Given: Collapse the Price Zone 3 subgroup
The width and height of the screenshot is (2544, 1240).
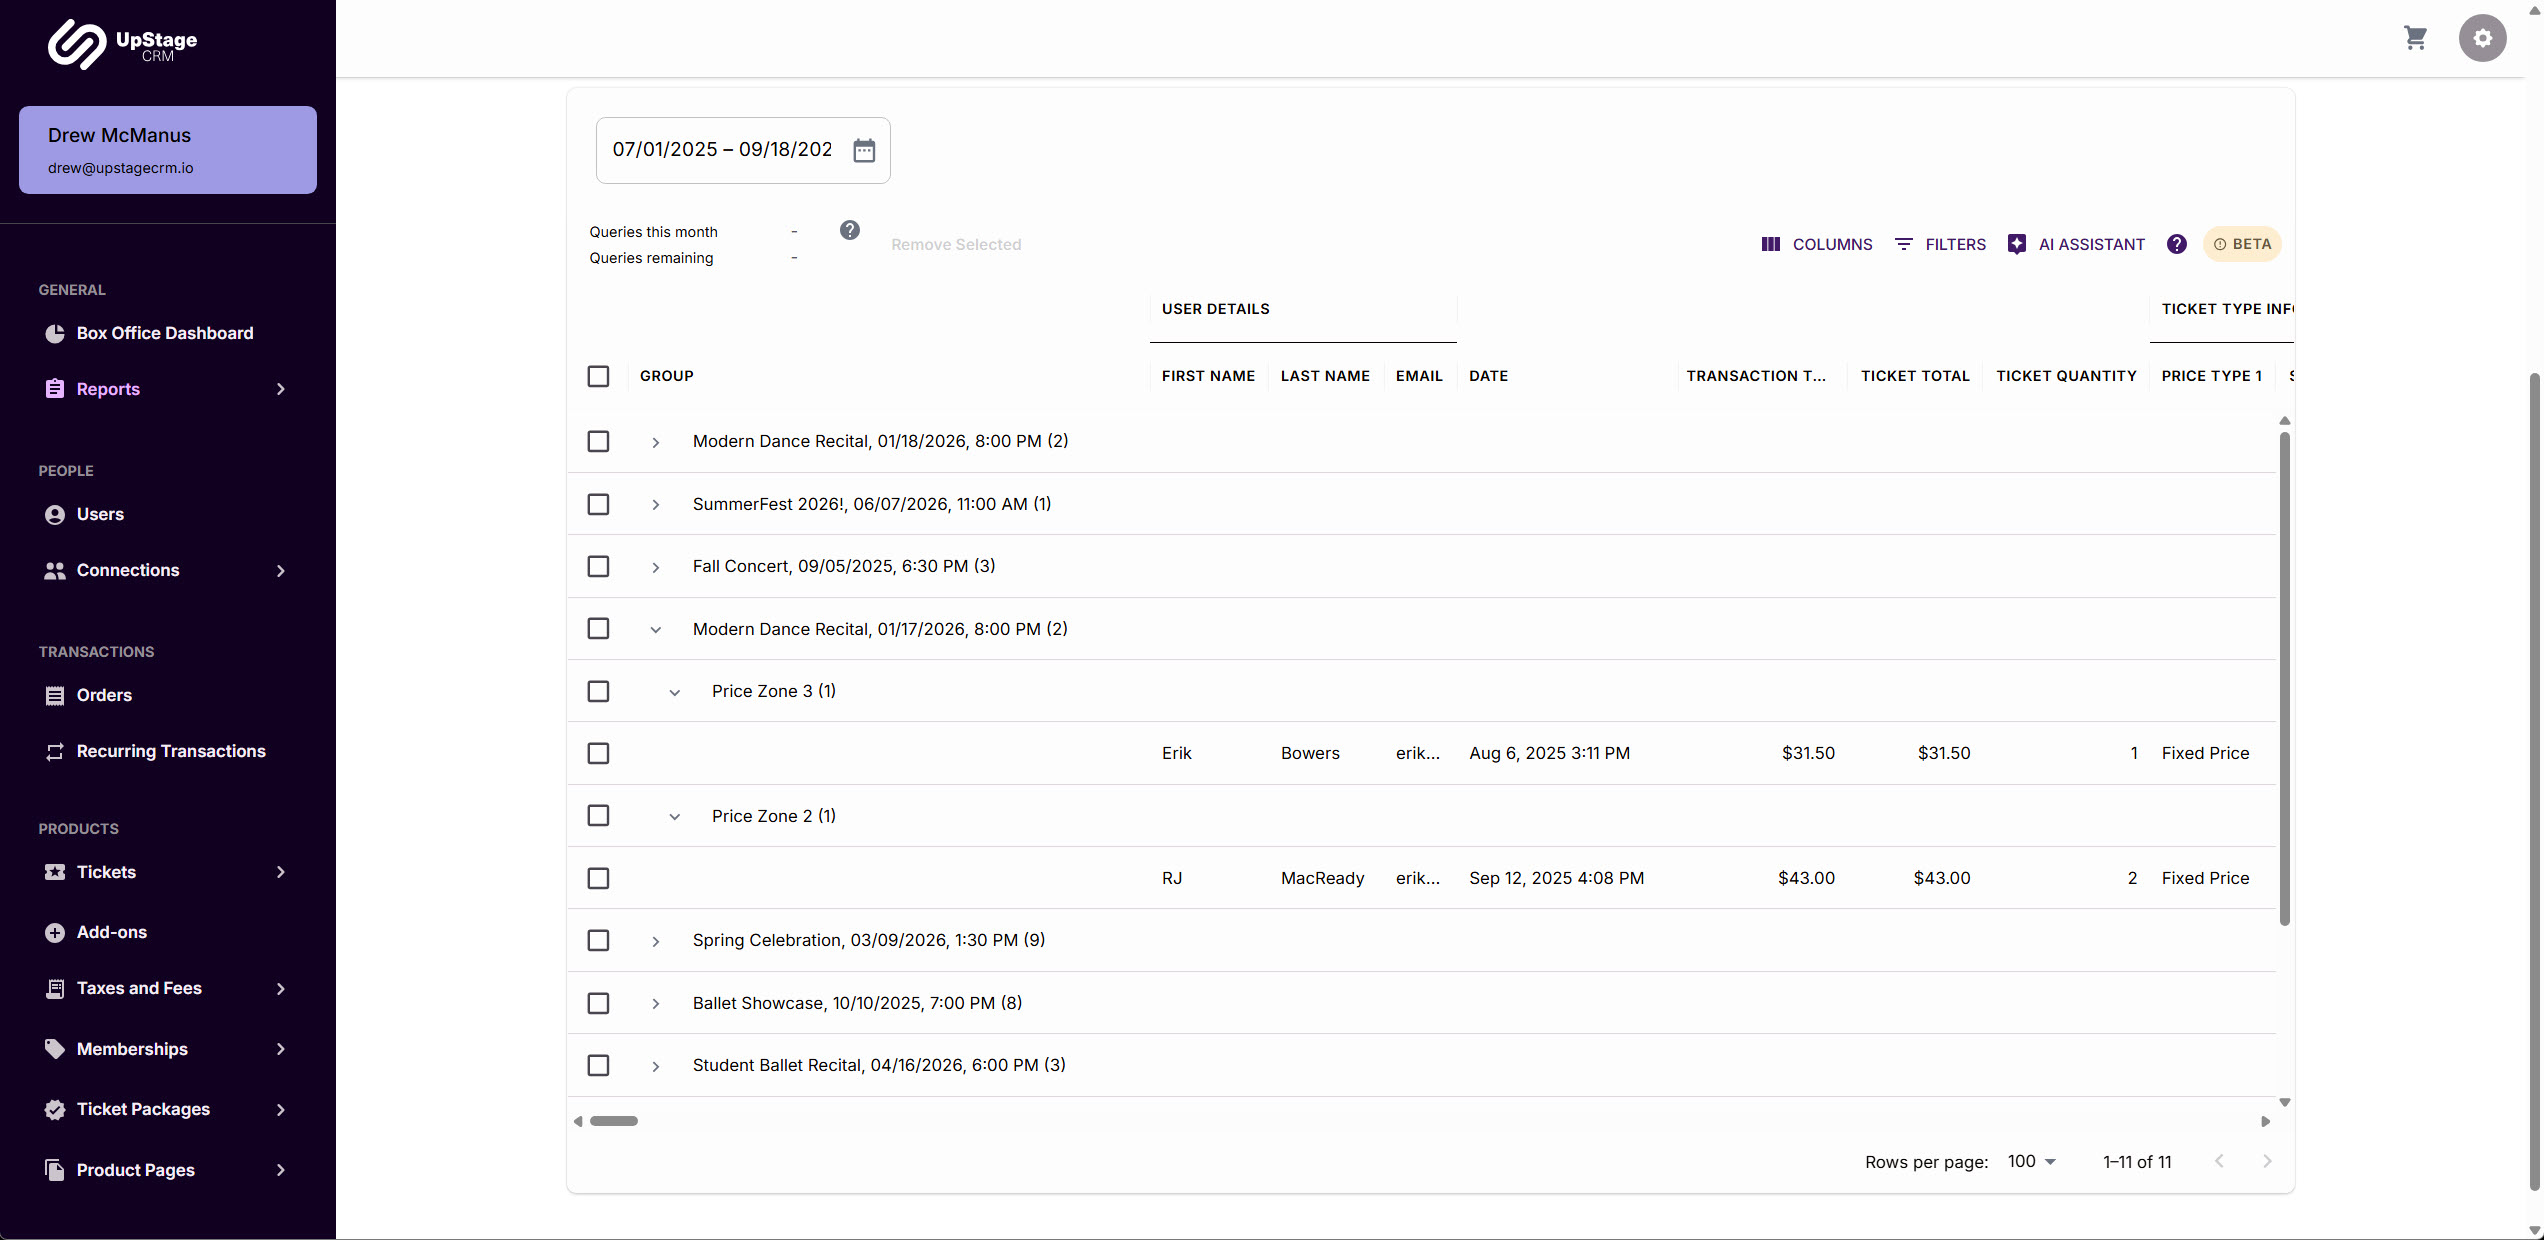Looking at the screenshot, I should point(674,692).
